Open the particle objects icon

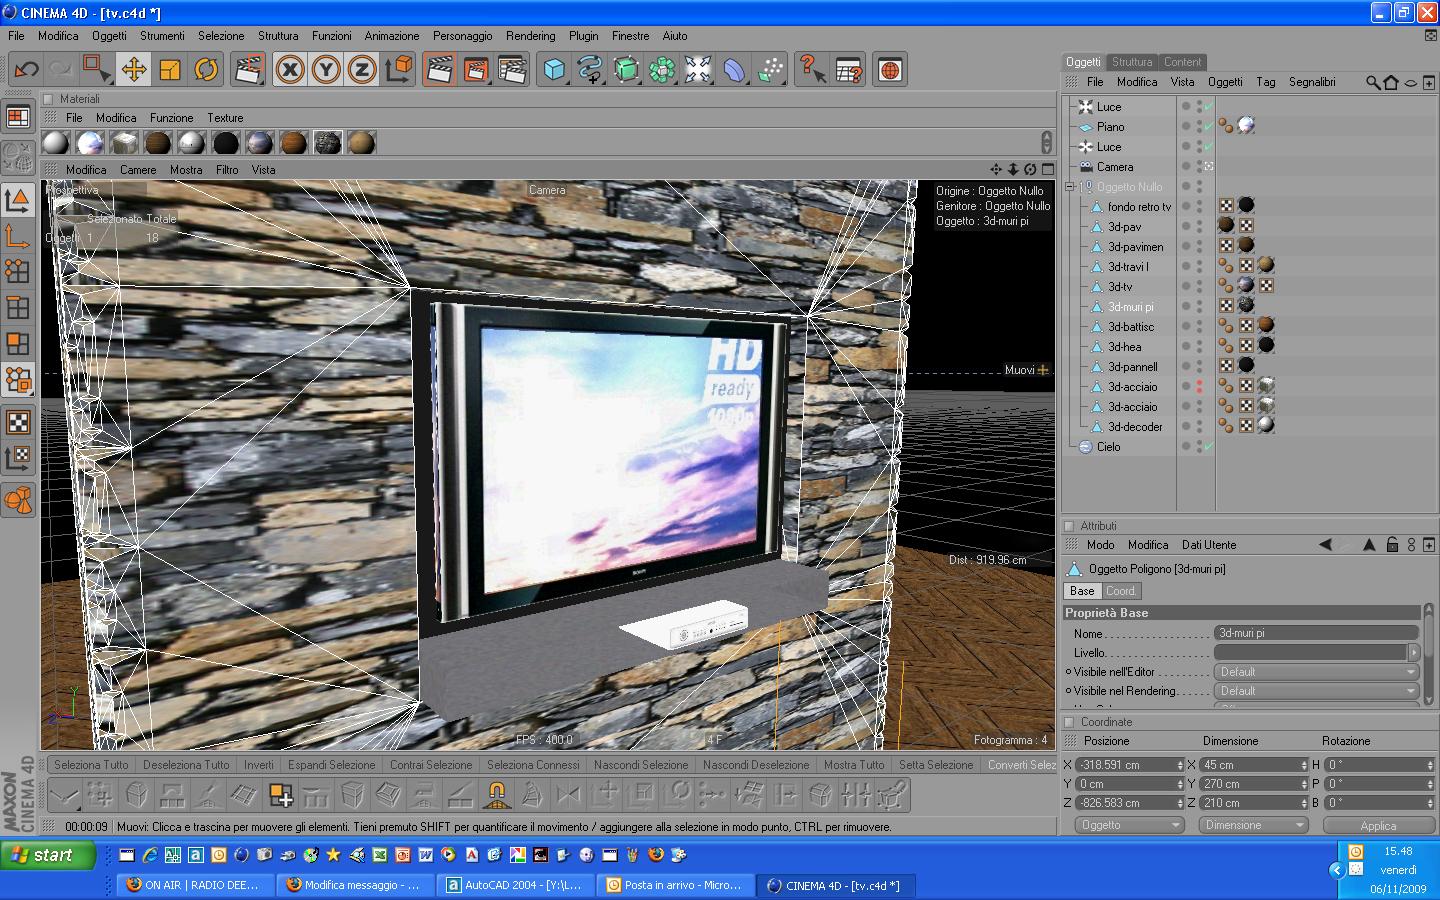coord(770,70)
